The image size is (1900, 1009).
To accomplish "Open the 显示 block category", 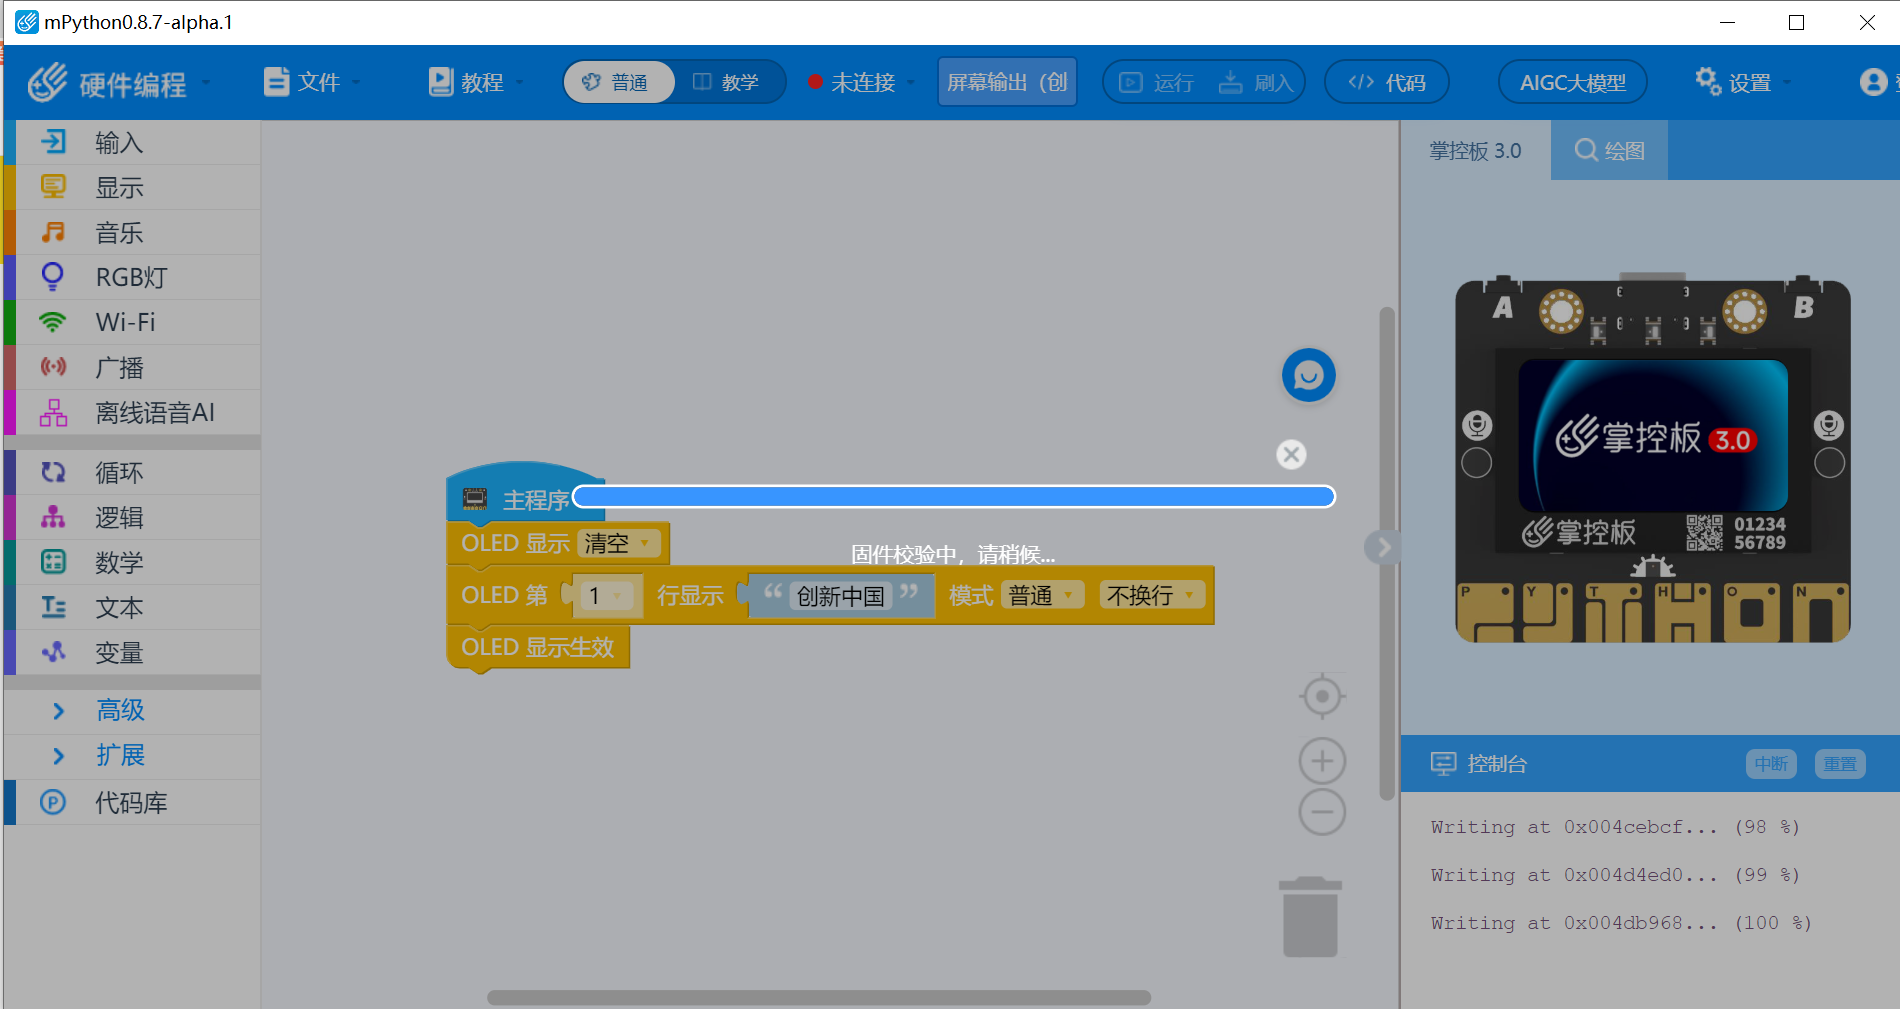I will (x=132, y=188).
